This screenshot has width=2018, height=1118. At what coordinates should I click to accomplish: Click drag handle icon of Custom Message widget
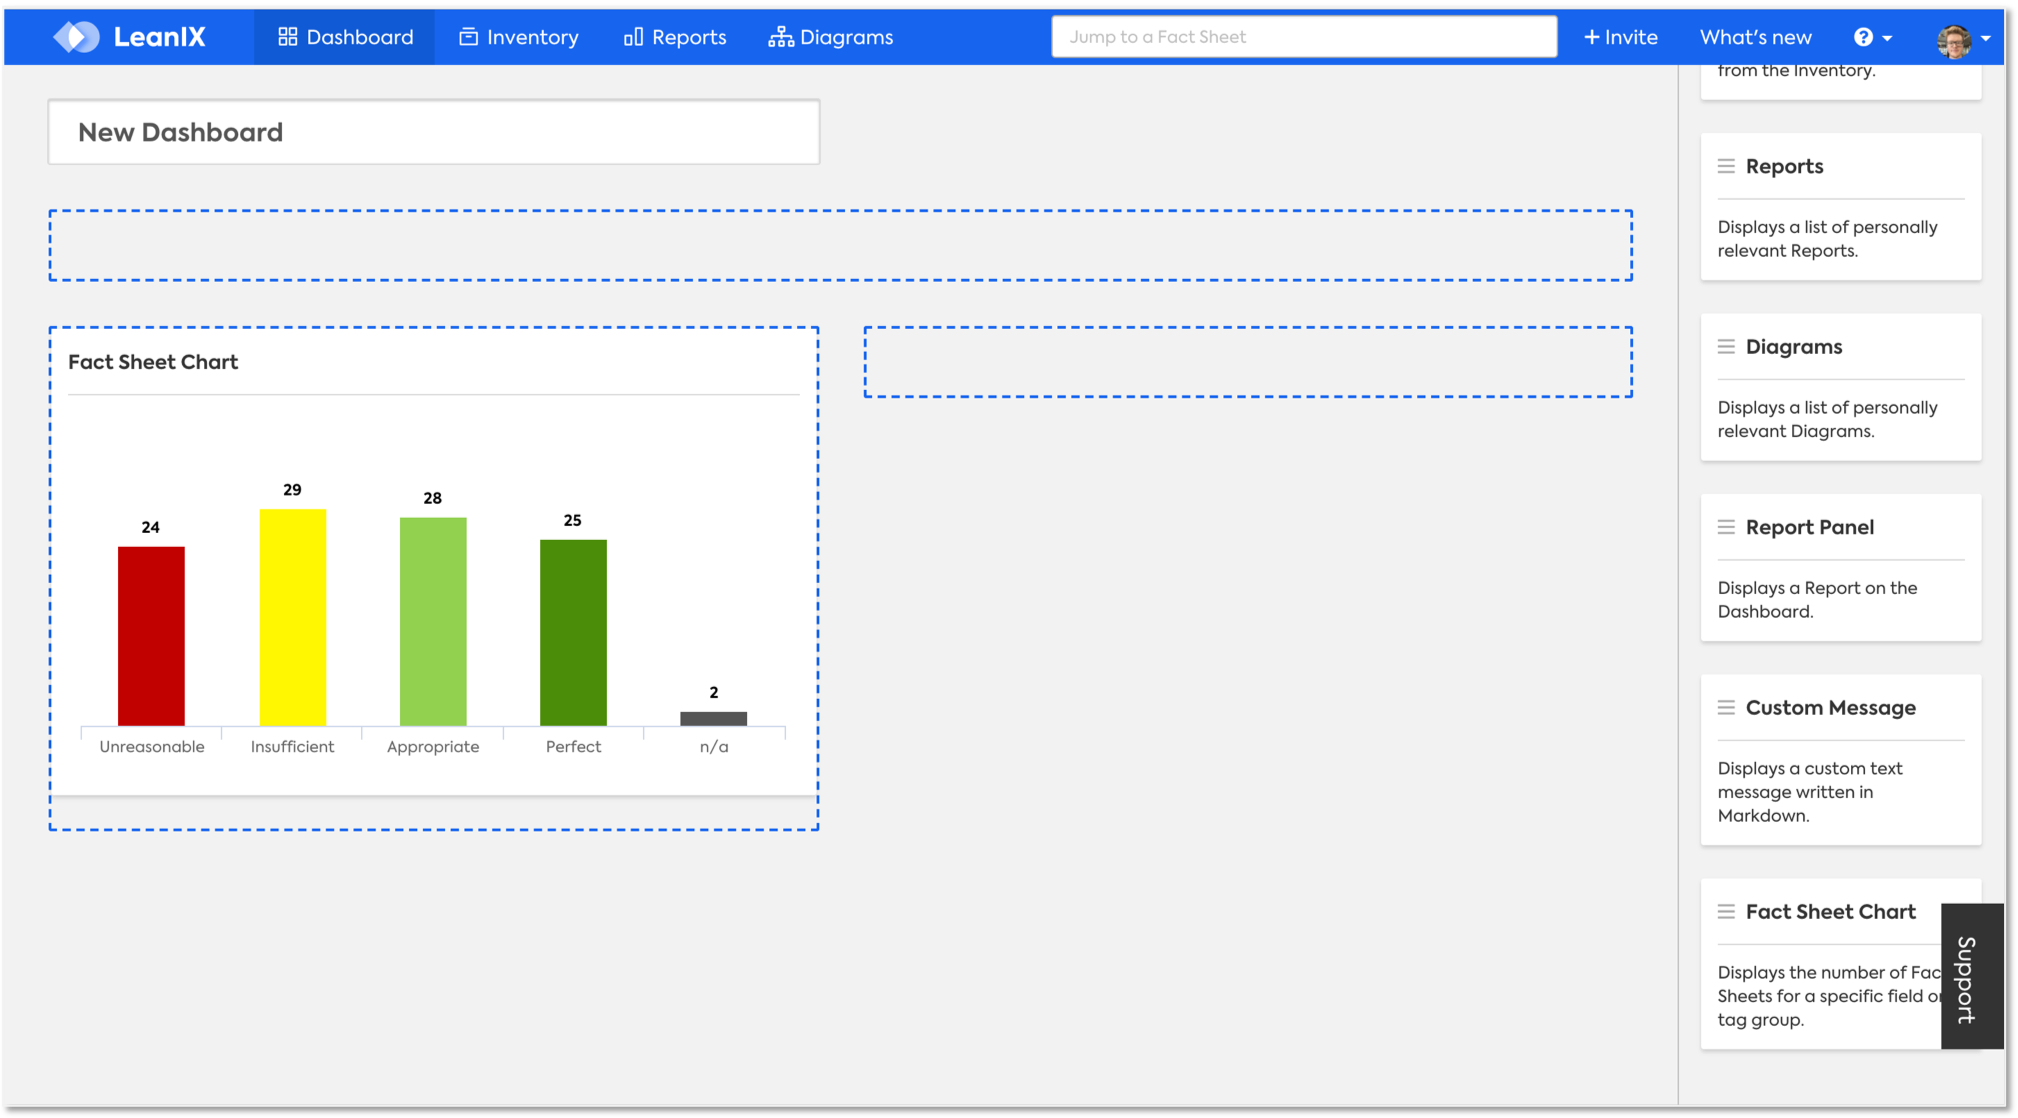click(x=1726, y=708)
